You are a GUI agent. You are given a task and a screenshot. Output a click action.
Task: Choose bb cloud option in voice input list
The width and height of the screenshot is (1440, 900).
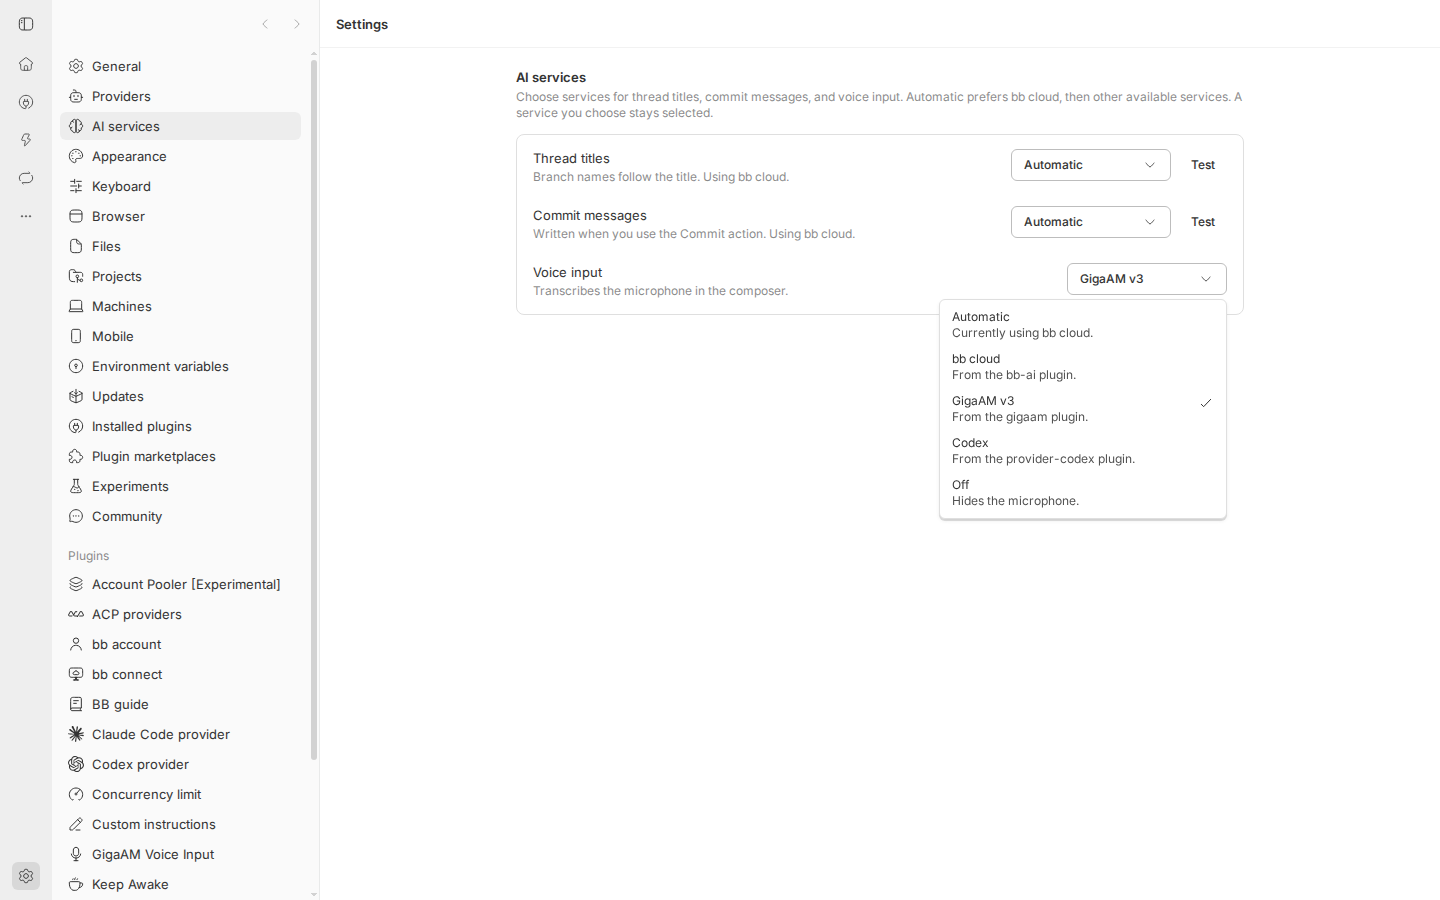point(1082,367)
